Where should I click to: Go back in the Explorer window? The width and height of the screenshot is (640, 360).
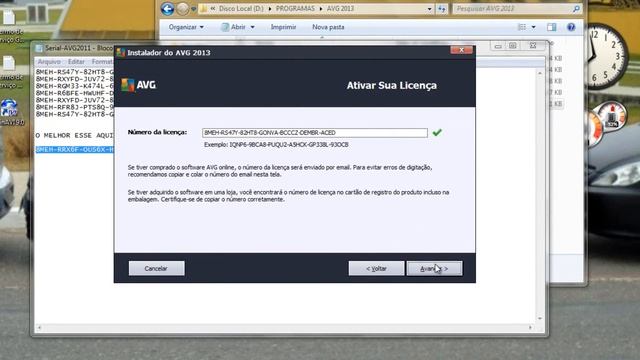click(167, 9)
